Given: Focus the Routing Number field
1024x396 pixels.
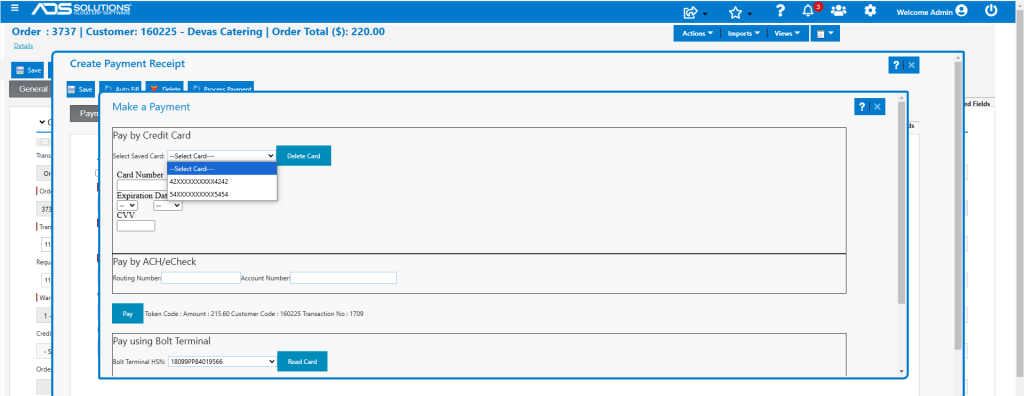Looking at the screenshot, I should pyautogui.click(x=201, y=278).
